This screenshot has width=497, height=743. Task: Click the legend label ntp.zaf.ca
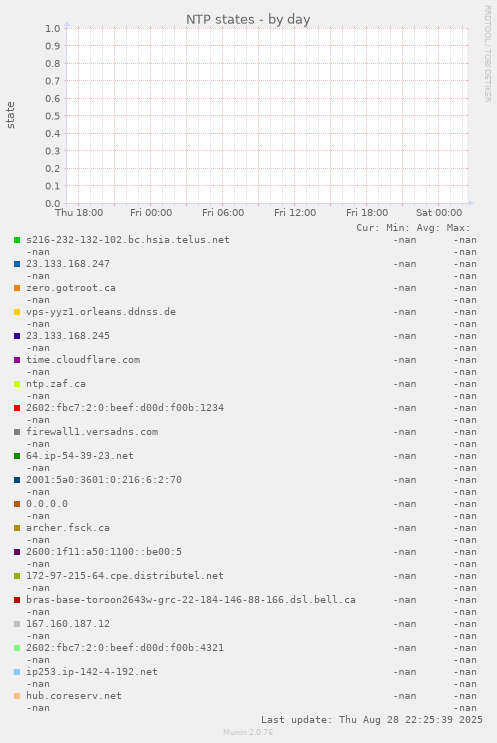[x=56, y=384]
